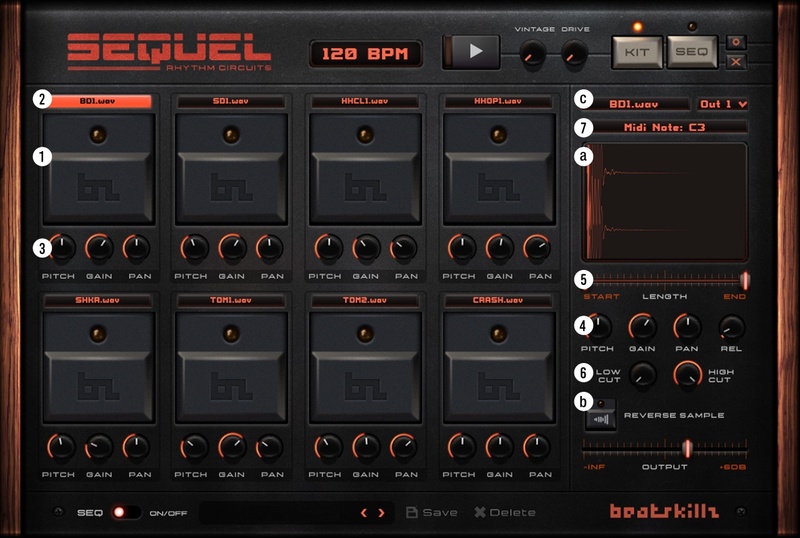Screen dimensions: 800x538
Task: Adjust the HHCL1.wav pad Pan knob
Action: pos(404,248)
